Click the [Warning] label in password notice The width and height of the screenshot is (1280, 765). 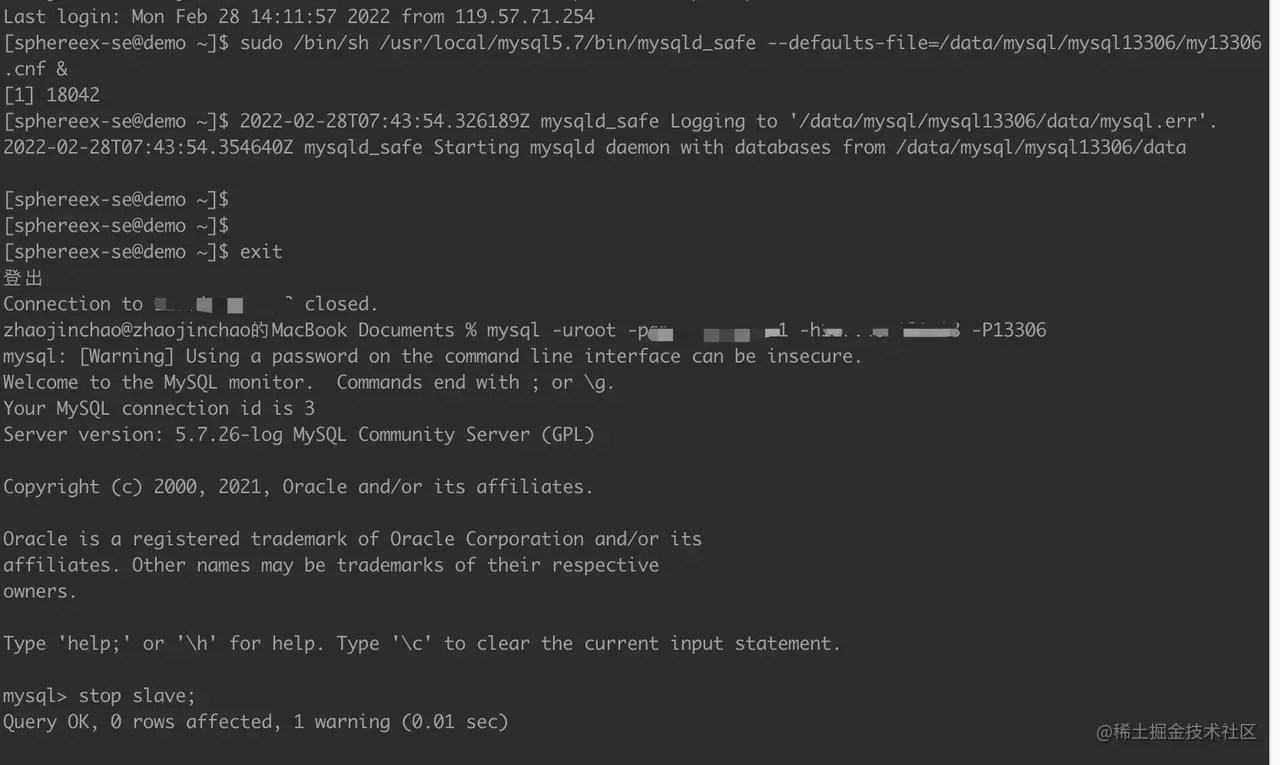125,356
